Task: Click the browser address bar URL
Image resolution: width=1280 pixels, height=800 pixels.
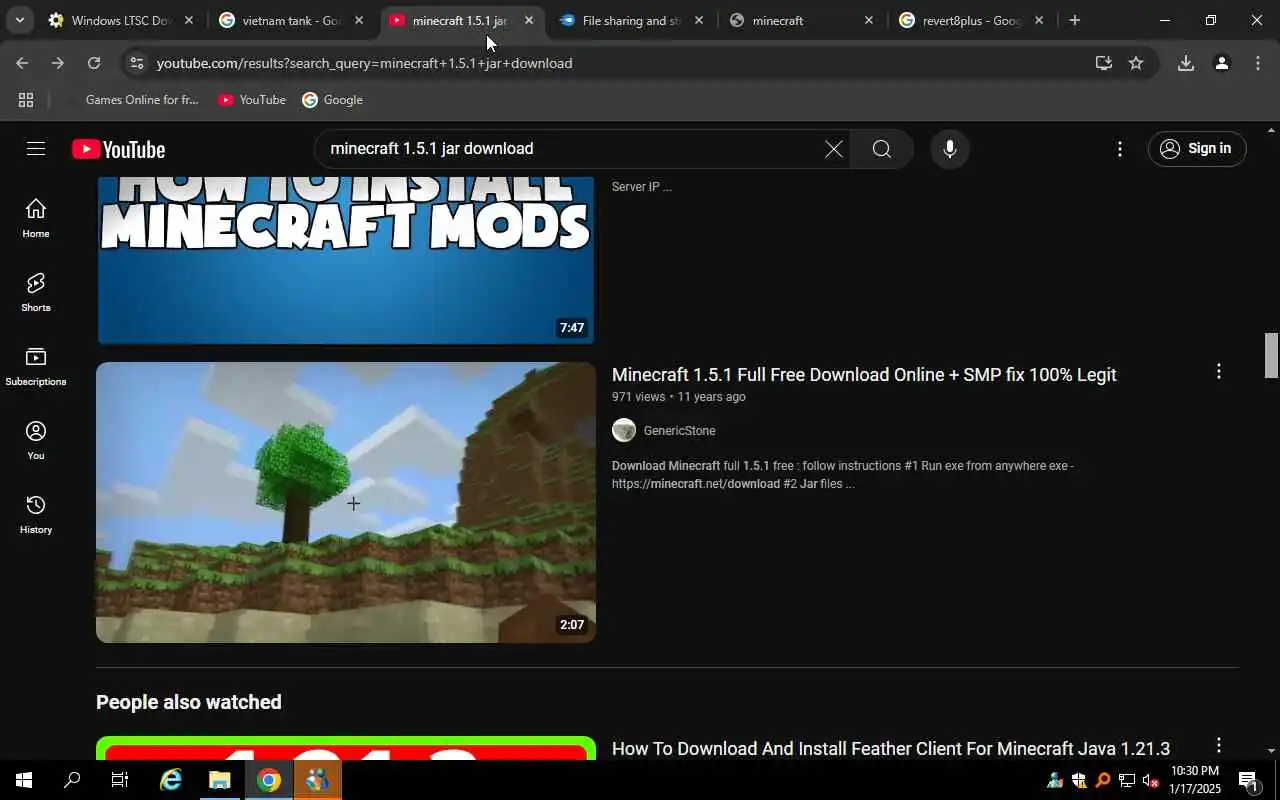Action: pyautogui.click(x=365, y=63)
